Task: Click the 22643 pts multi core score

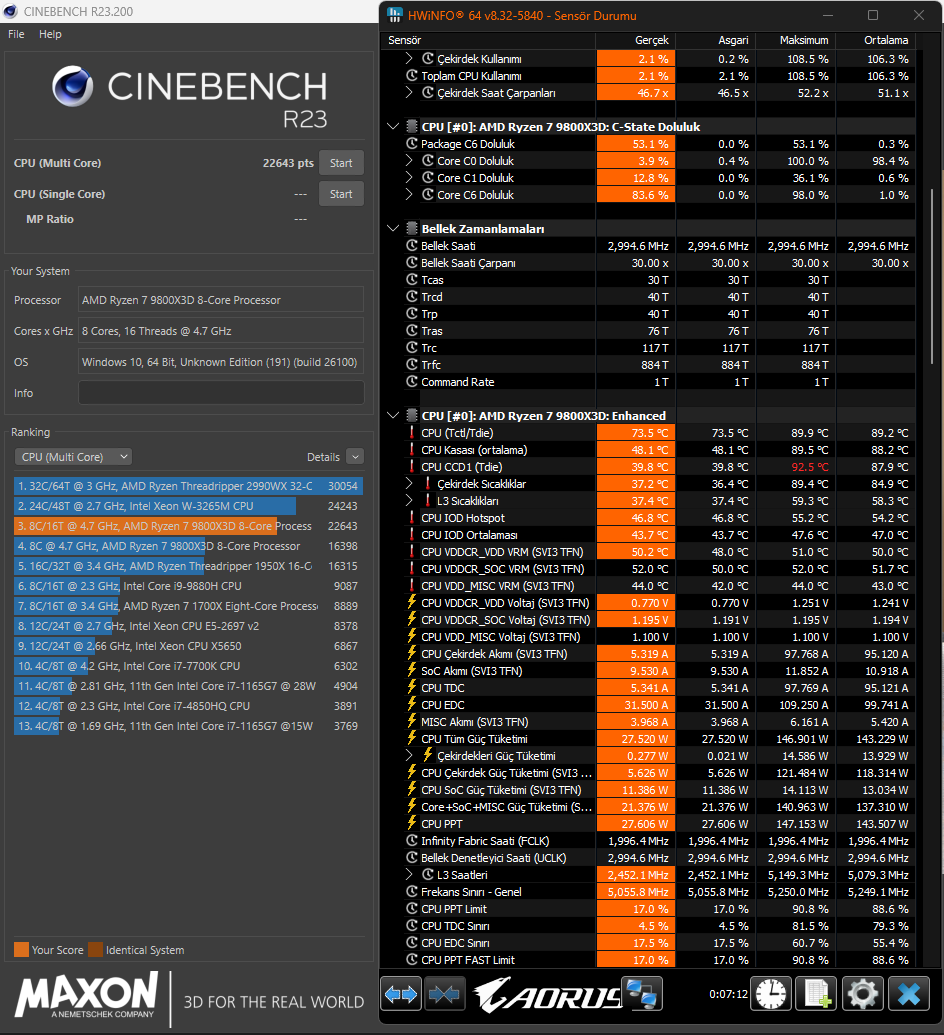Action: [288, 163]
